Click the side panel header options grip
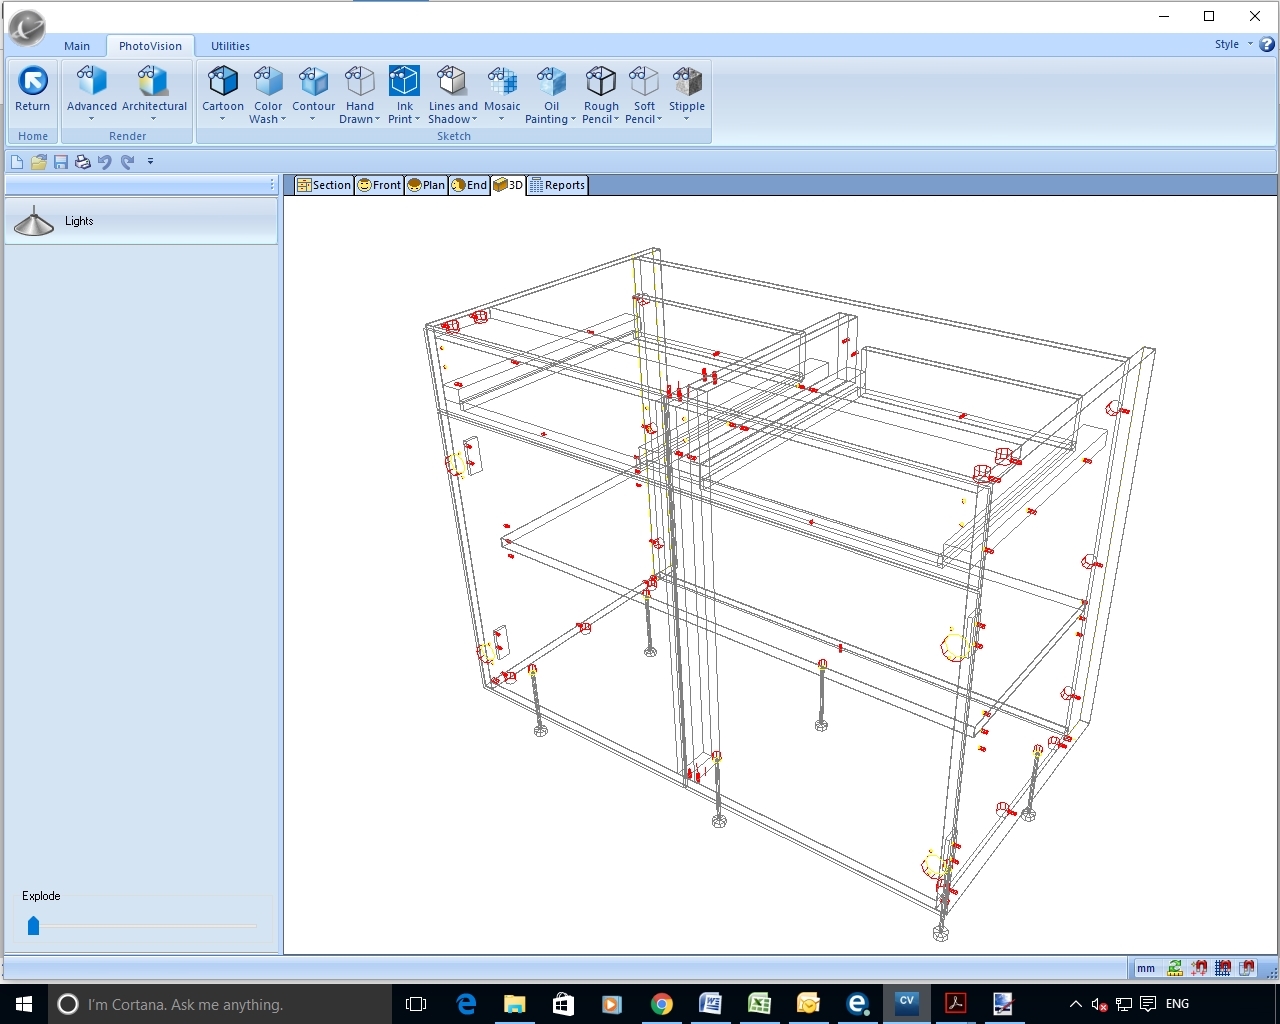The image size is (1280, 1024). (x=272, y=185)
